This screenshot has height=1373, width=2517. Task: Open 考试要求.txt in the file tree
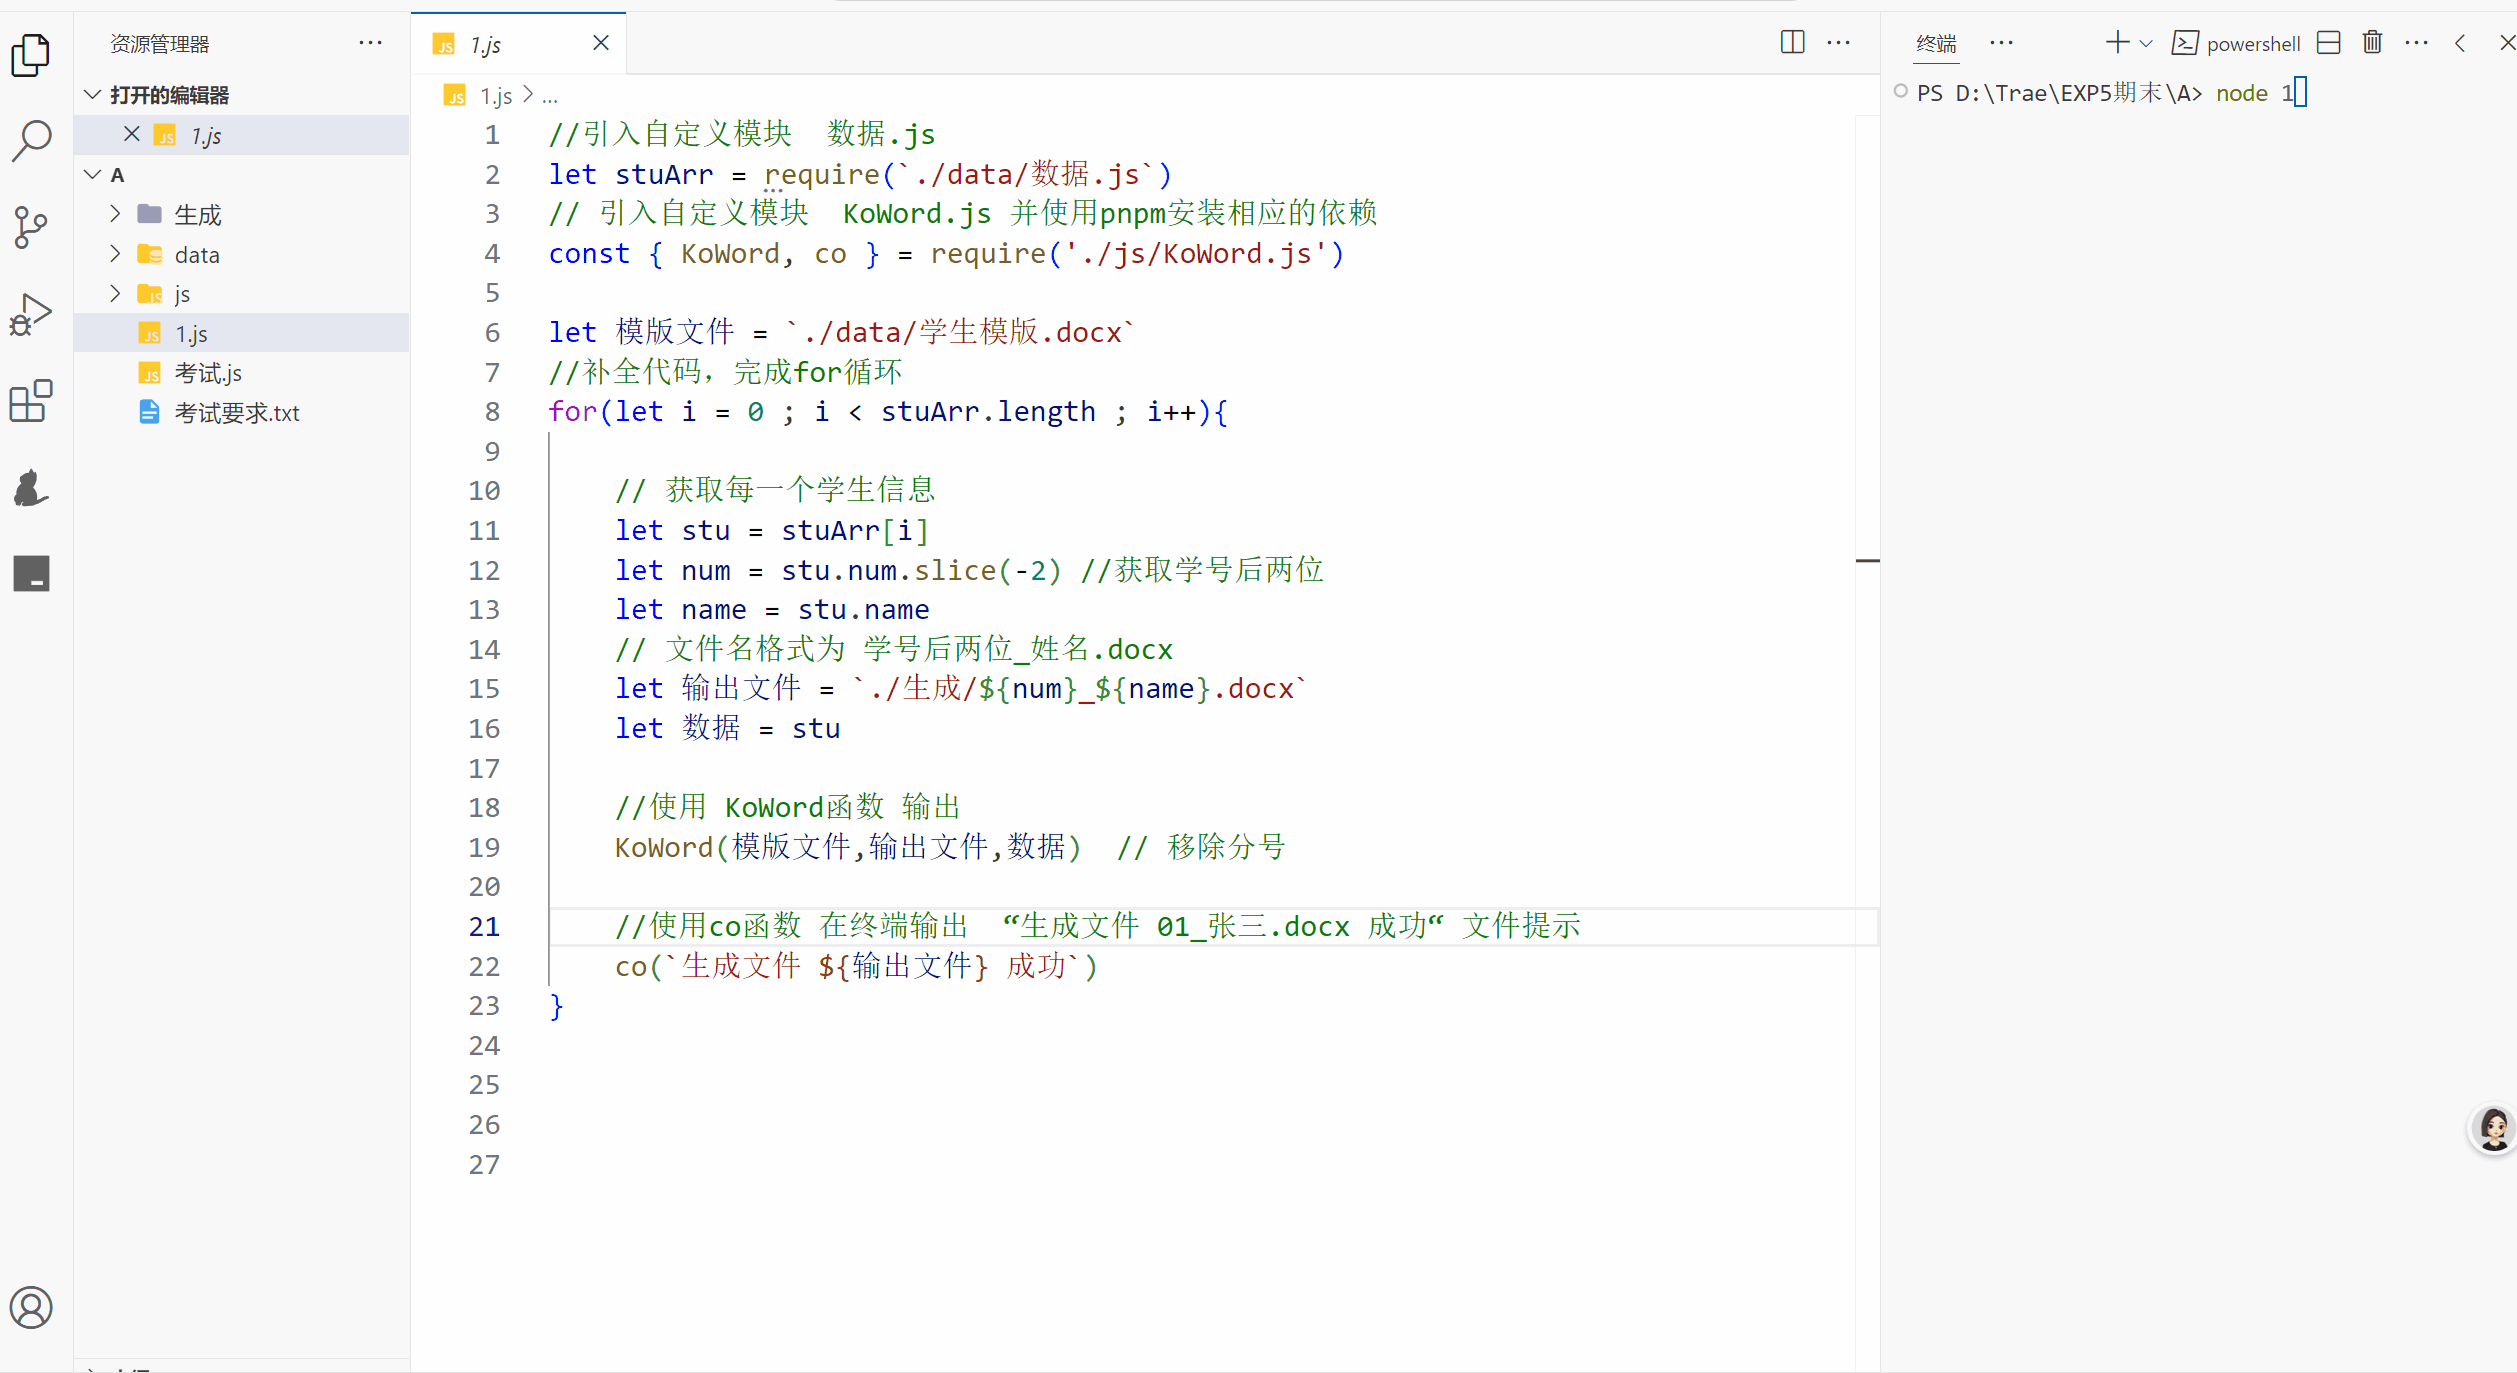pos(237,413)
